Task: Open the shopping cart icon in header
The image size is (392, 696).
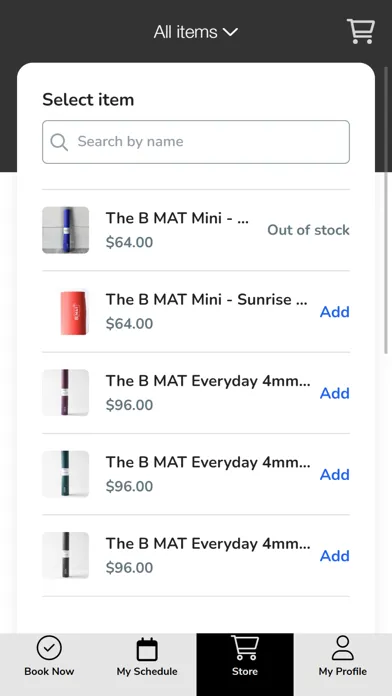Action: 360,31
